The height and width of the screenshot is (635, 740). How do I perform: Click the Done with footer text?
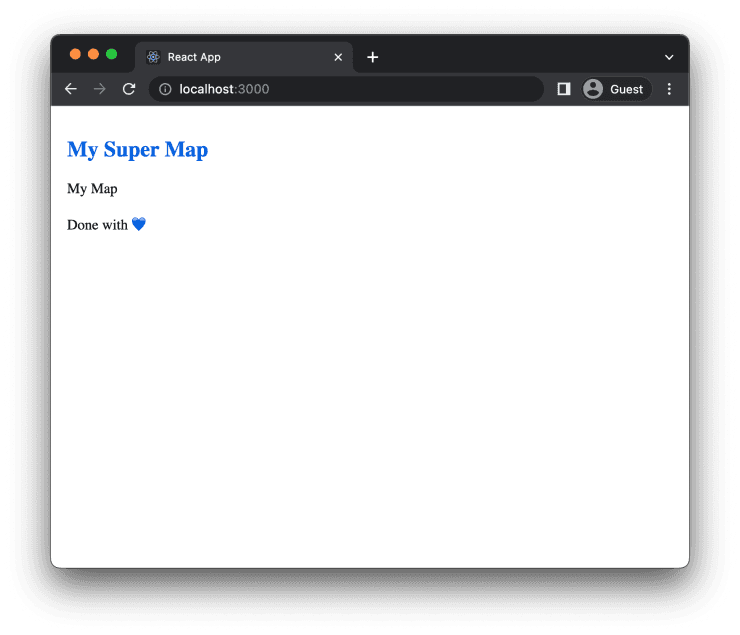[97, 225]
